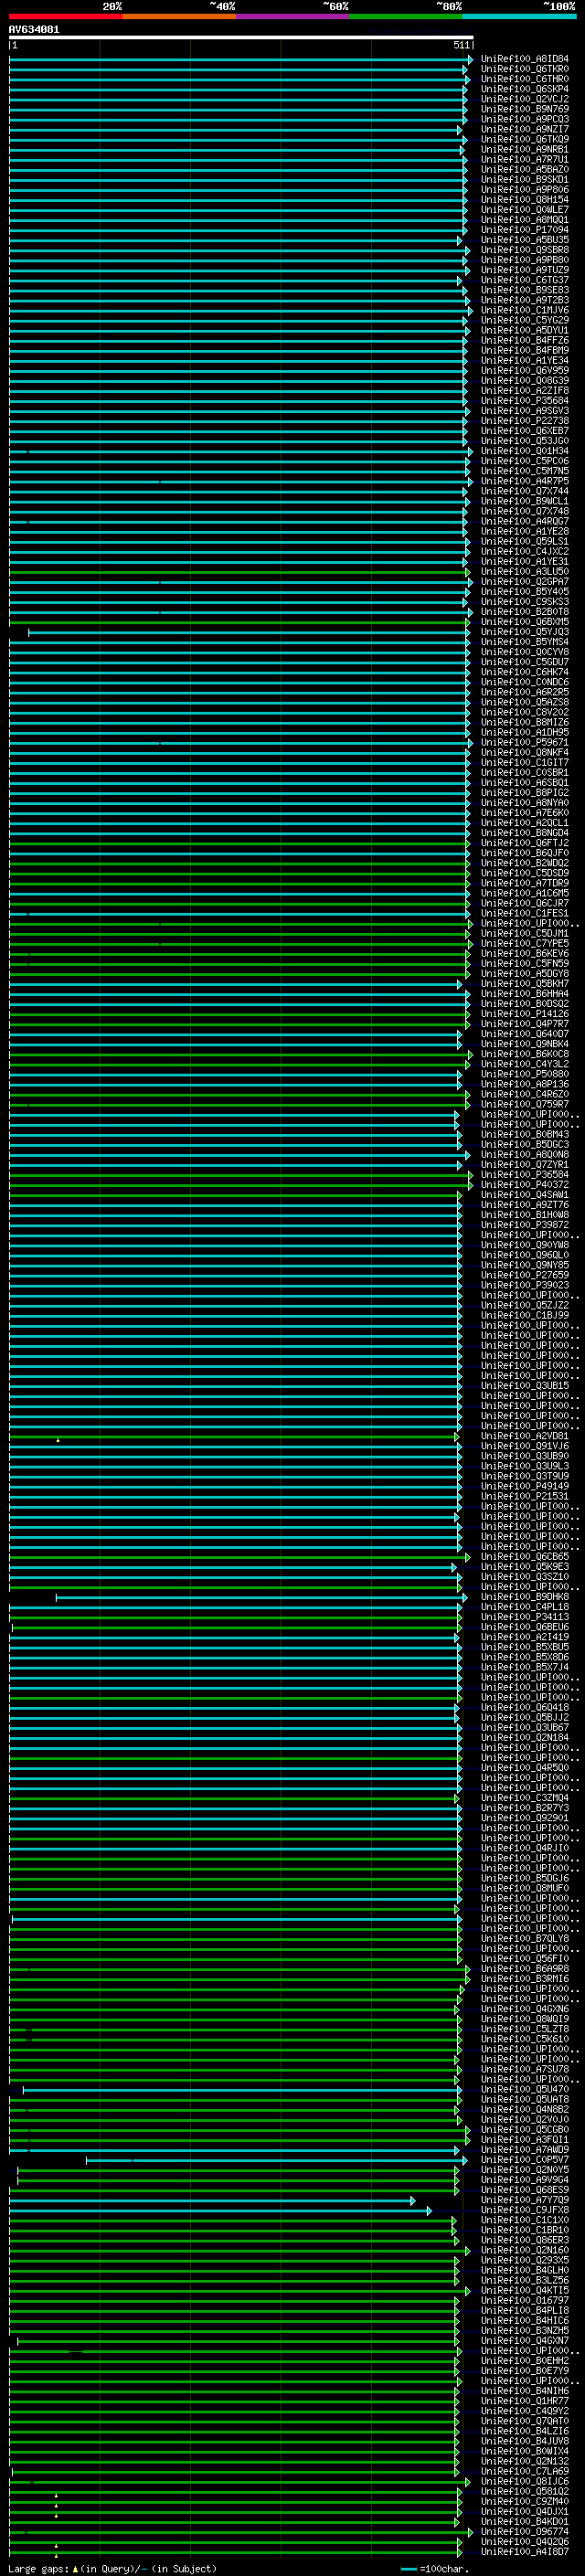Open hit UniRef100_A7R7U1
Image resolution: width=585 pixels, height=2576 pixels.
tap(525, 159)
